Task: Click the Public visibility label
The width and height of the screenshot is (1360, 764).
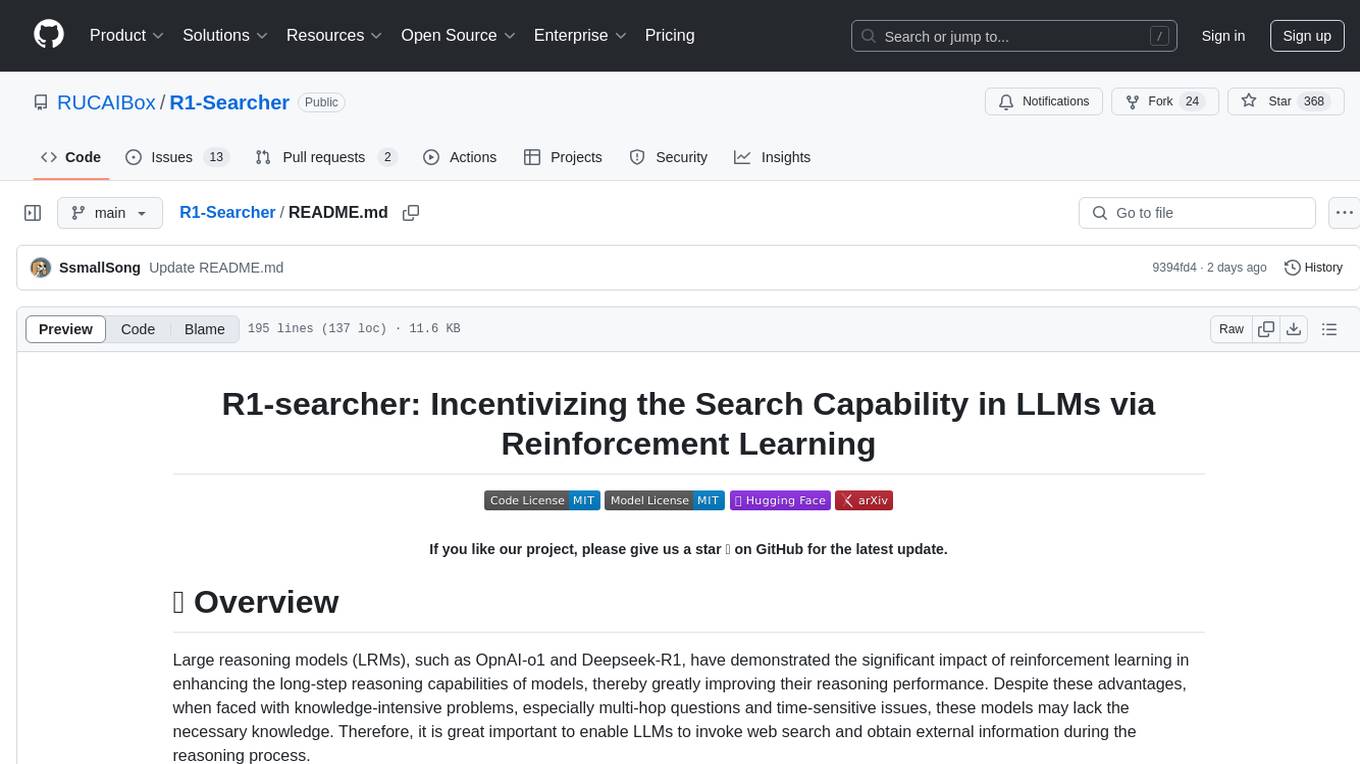Action: pyautogui.click(x=321, y=102)
